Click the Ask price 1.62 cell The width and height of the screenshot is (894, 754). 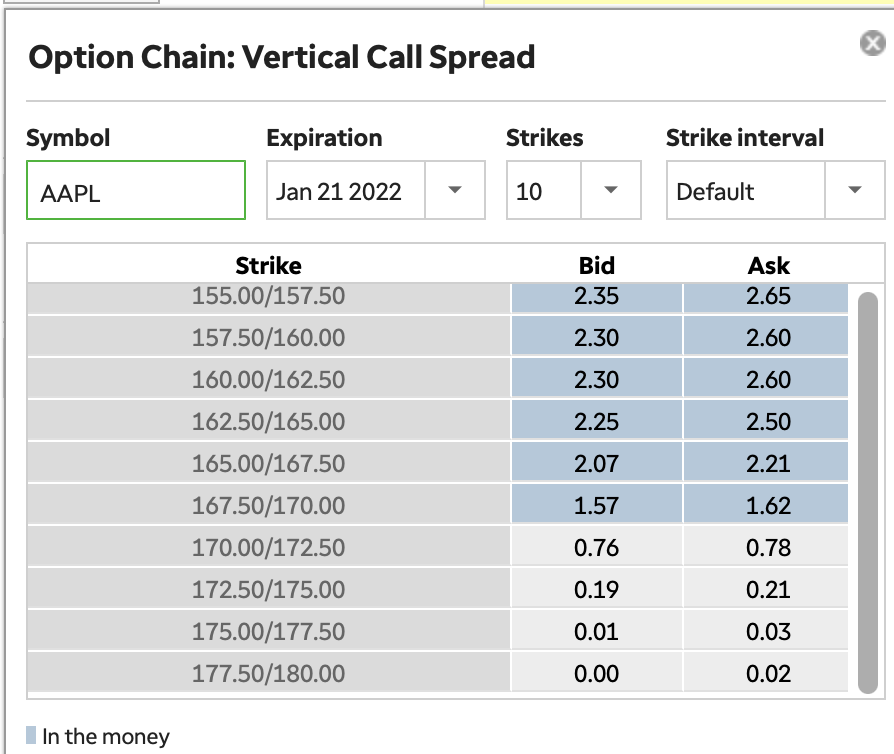click(x=766, y=506)
